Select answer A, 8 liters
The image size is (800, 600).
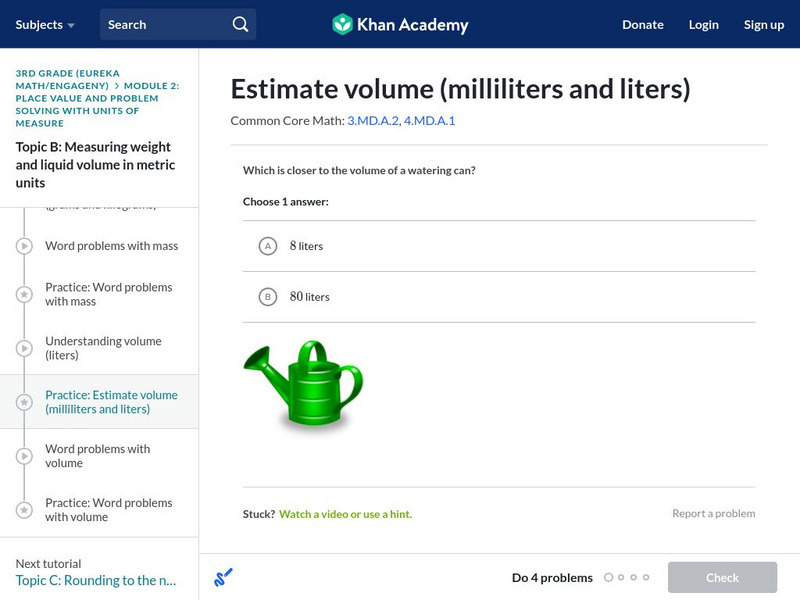point(266,245)
